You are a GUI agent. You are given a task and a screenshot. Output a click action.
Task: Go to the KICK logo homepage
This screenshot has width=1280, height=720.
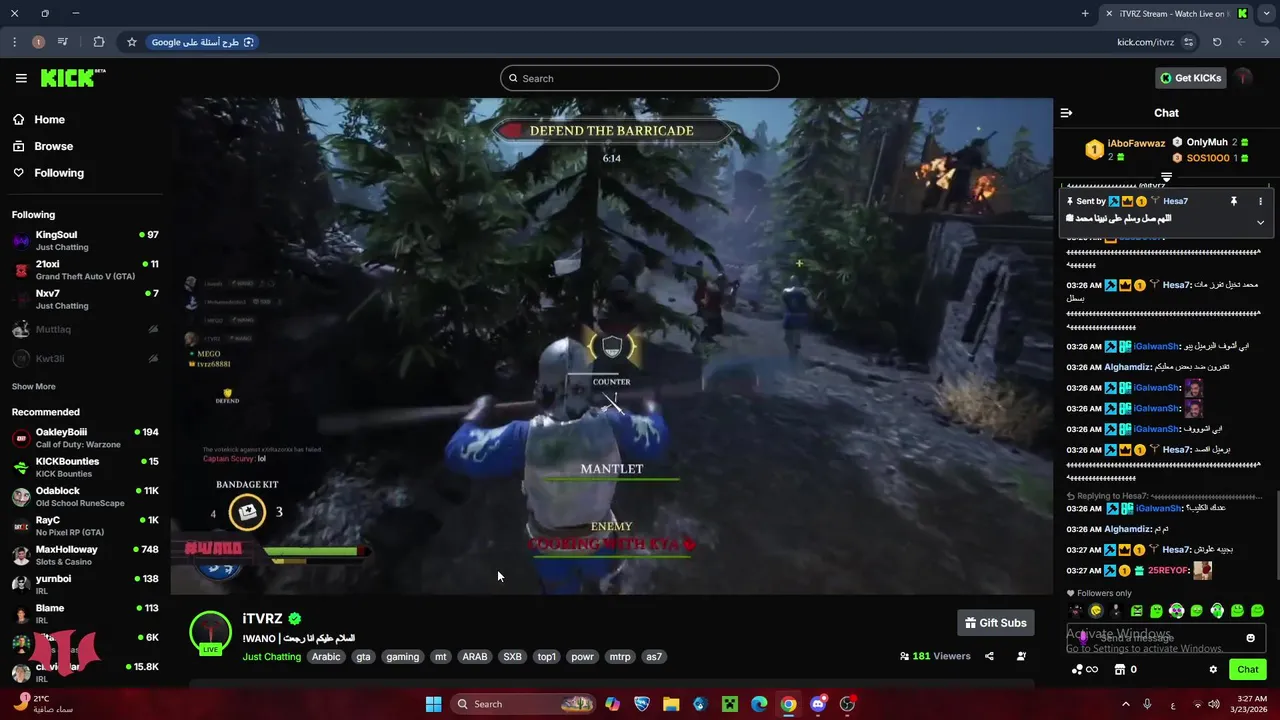coord(72,78)
